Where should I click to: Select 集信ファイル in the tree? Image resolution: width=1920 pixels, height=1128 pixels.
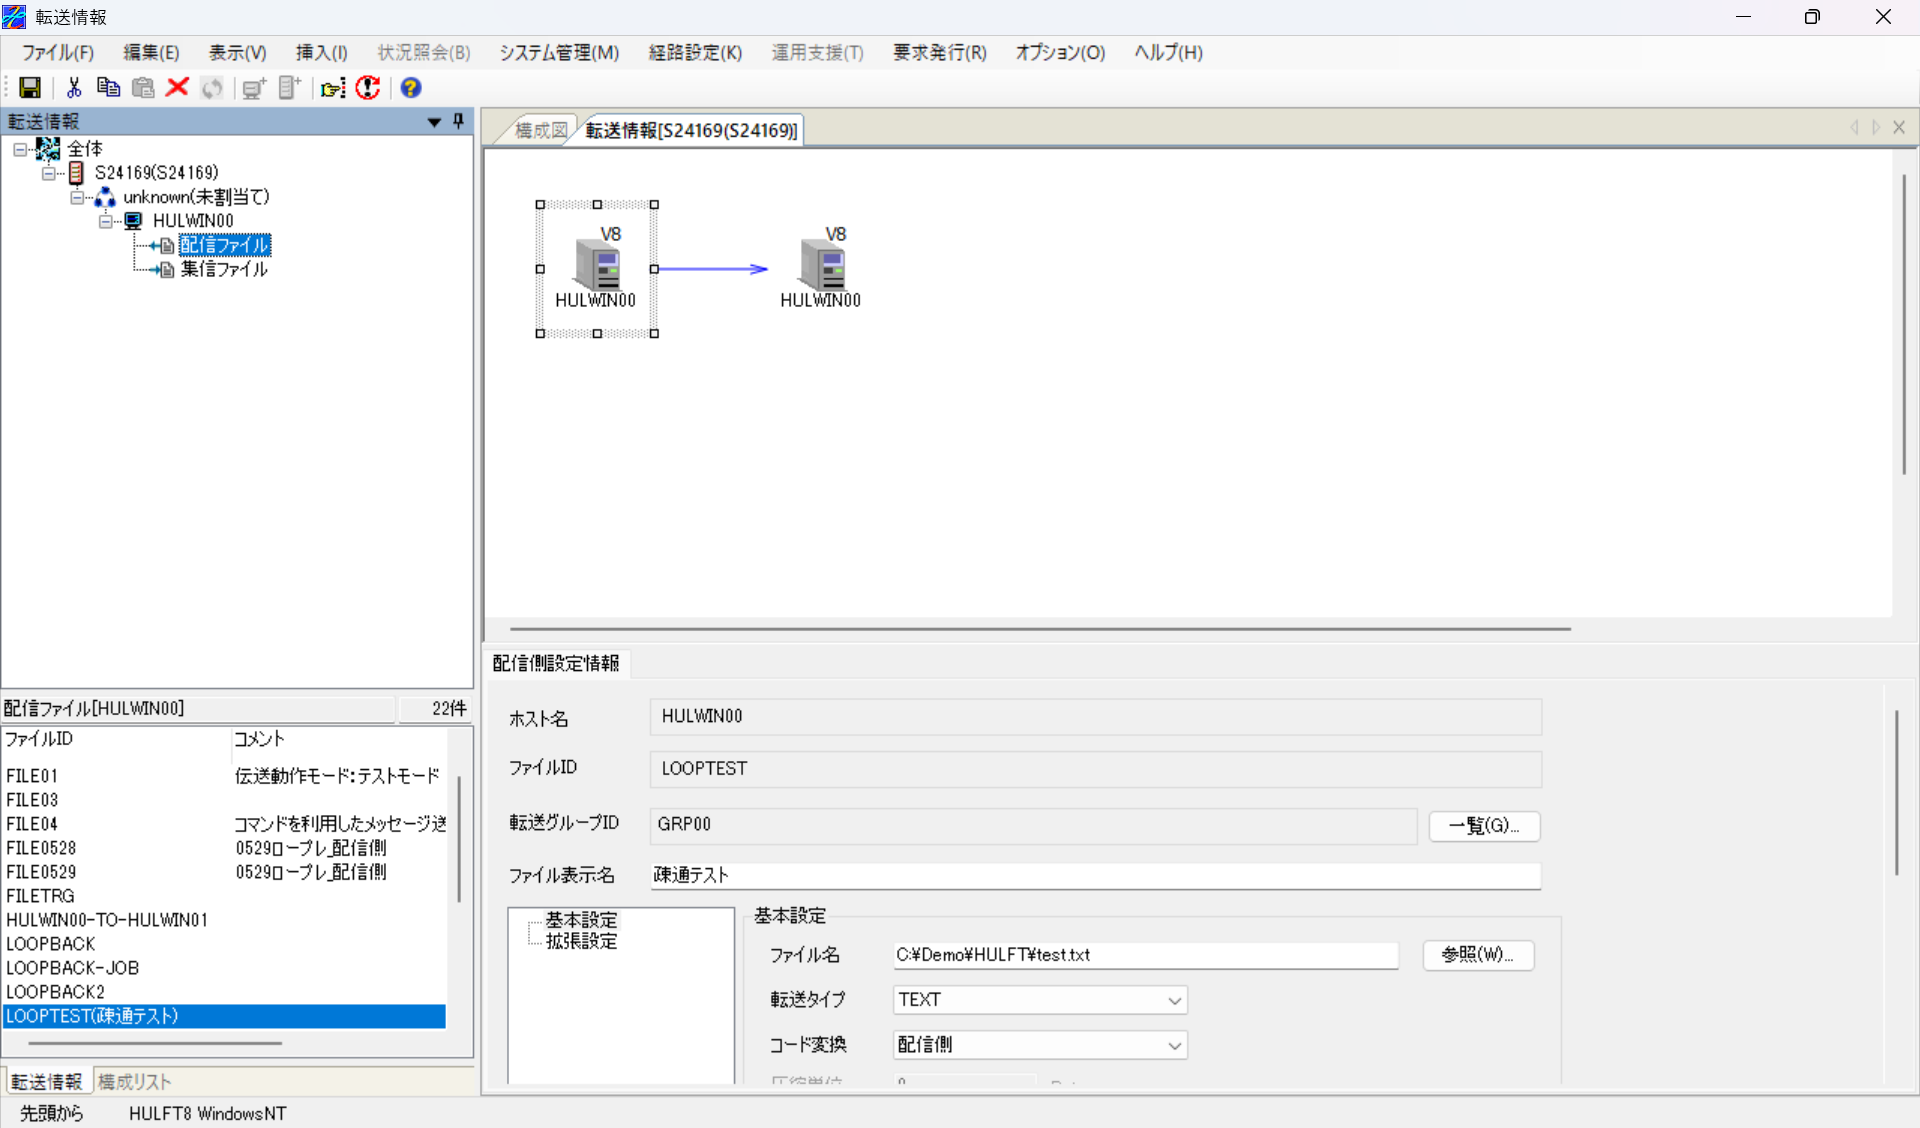[224, 269]
